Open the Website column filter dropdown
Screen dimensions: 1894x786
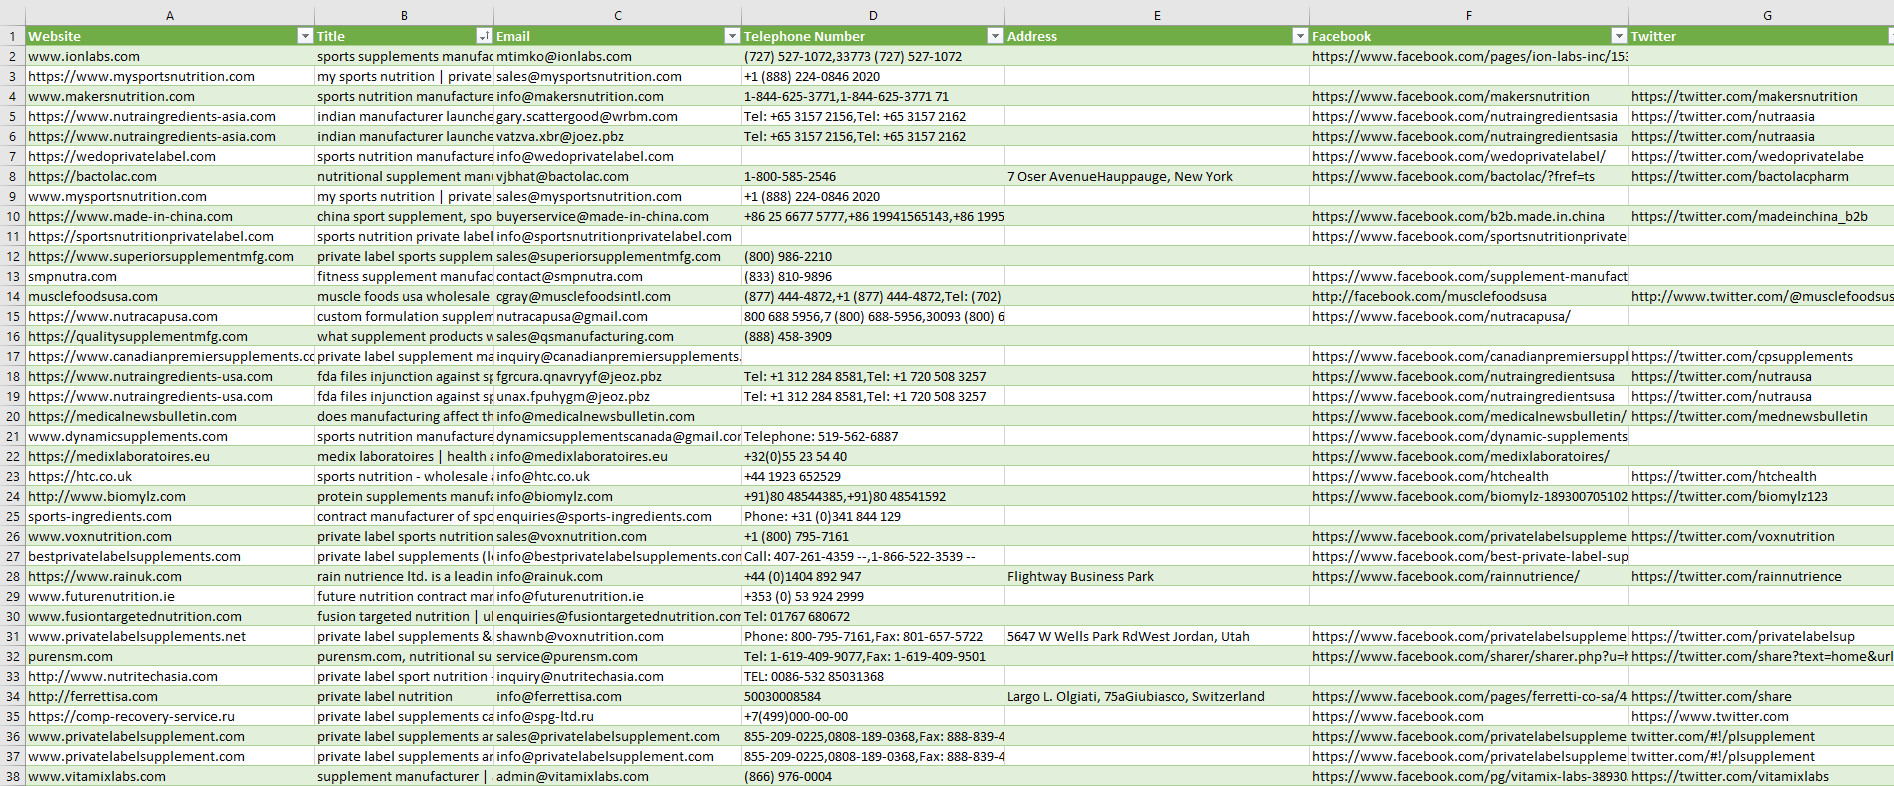pos(305,36)
